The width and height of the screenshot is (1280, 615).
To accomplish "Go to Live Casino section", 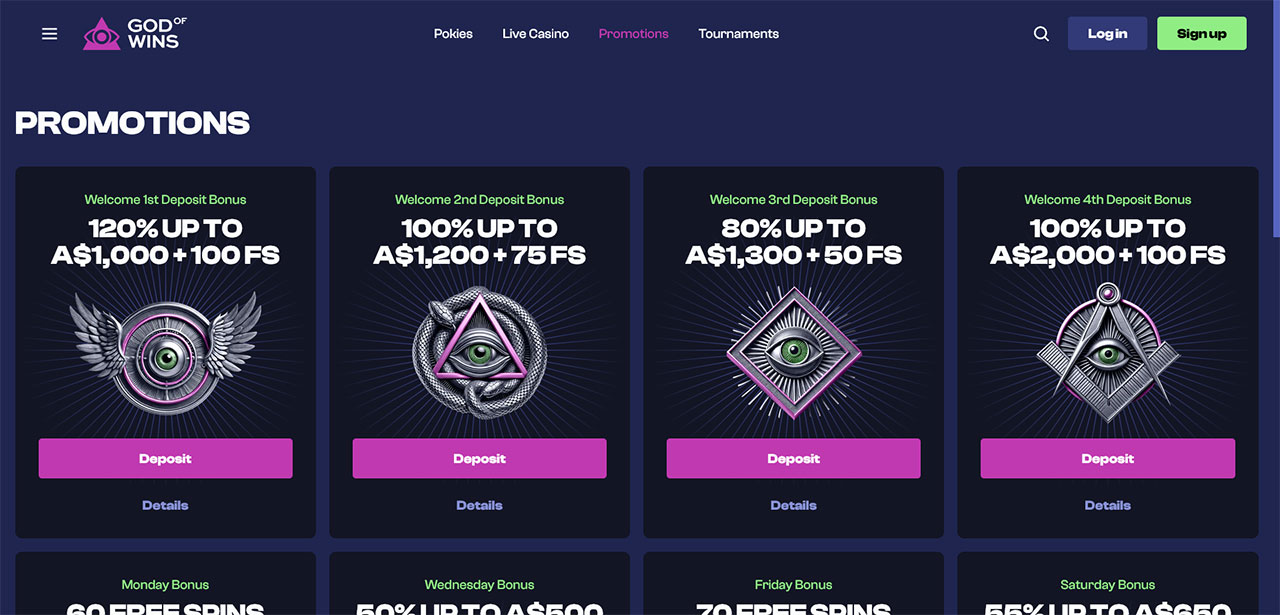I will (x=535, y=33).
